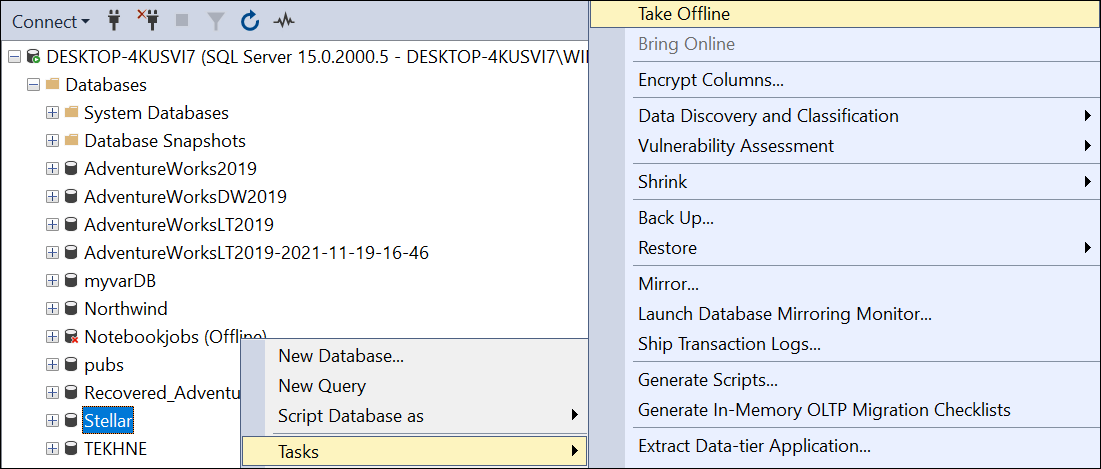This screenshot has width=1101, height=469.
Task: Click the Stop square icon
Action: point(182,20)
